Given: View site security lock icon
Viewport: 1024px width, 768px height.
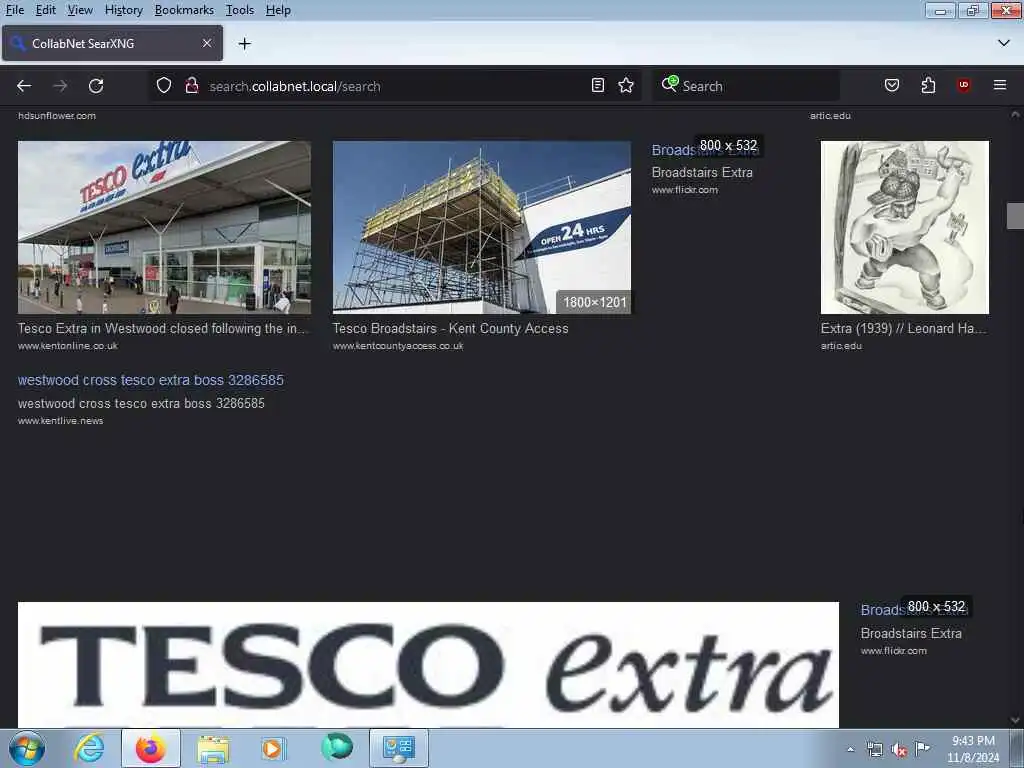Looking at the screenshot, I should pyautogui.click(x=191, y=86).
